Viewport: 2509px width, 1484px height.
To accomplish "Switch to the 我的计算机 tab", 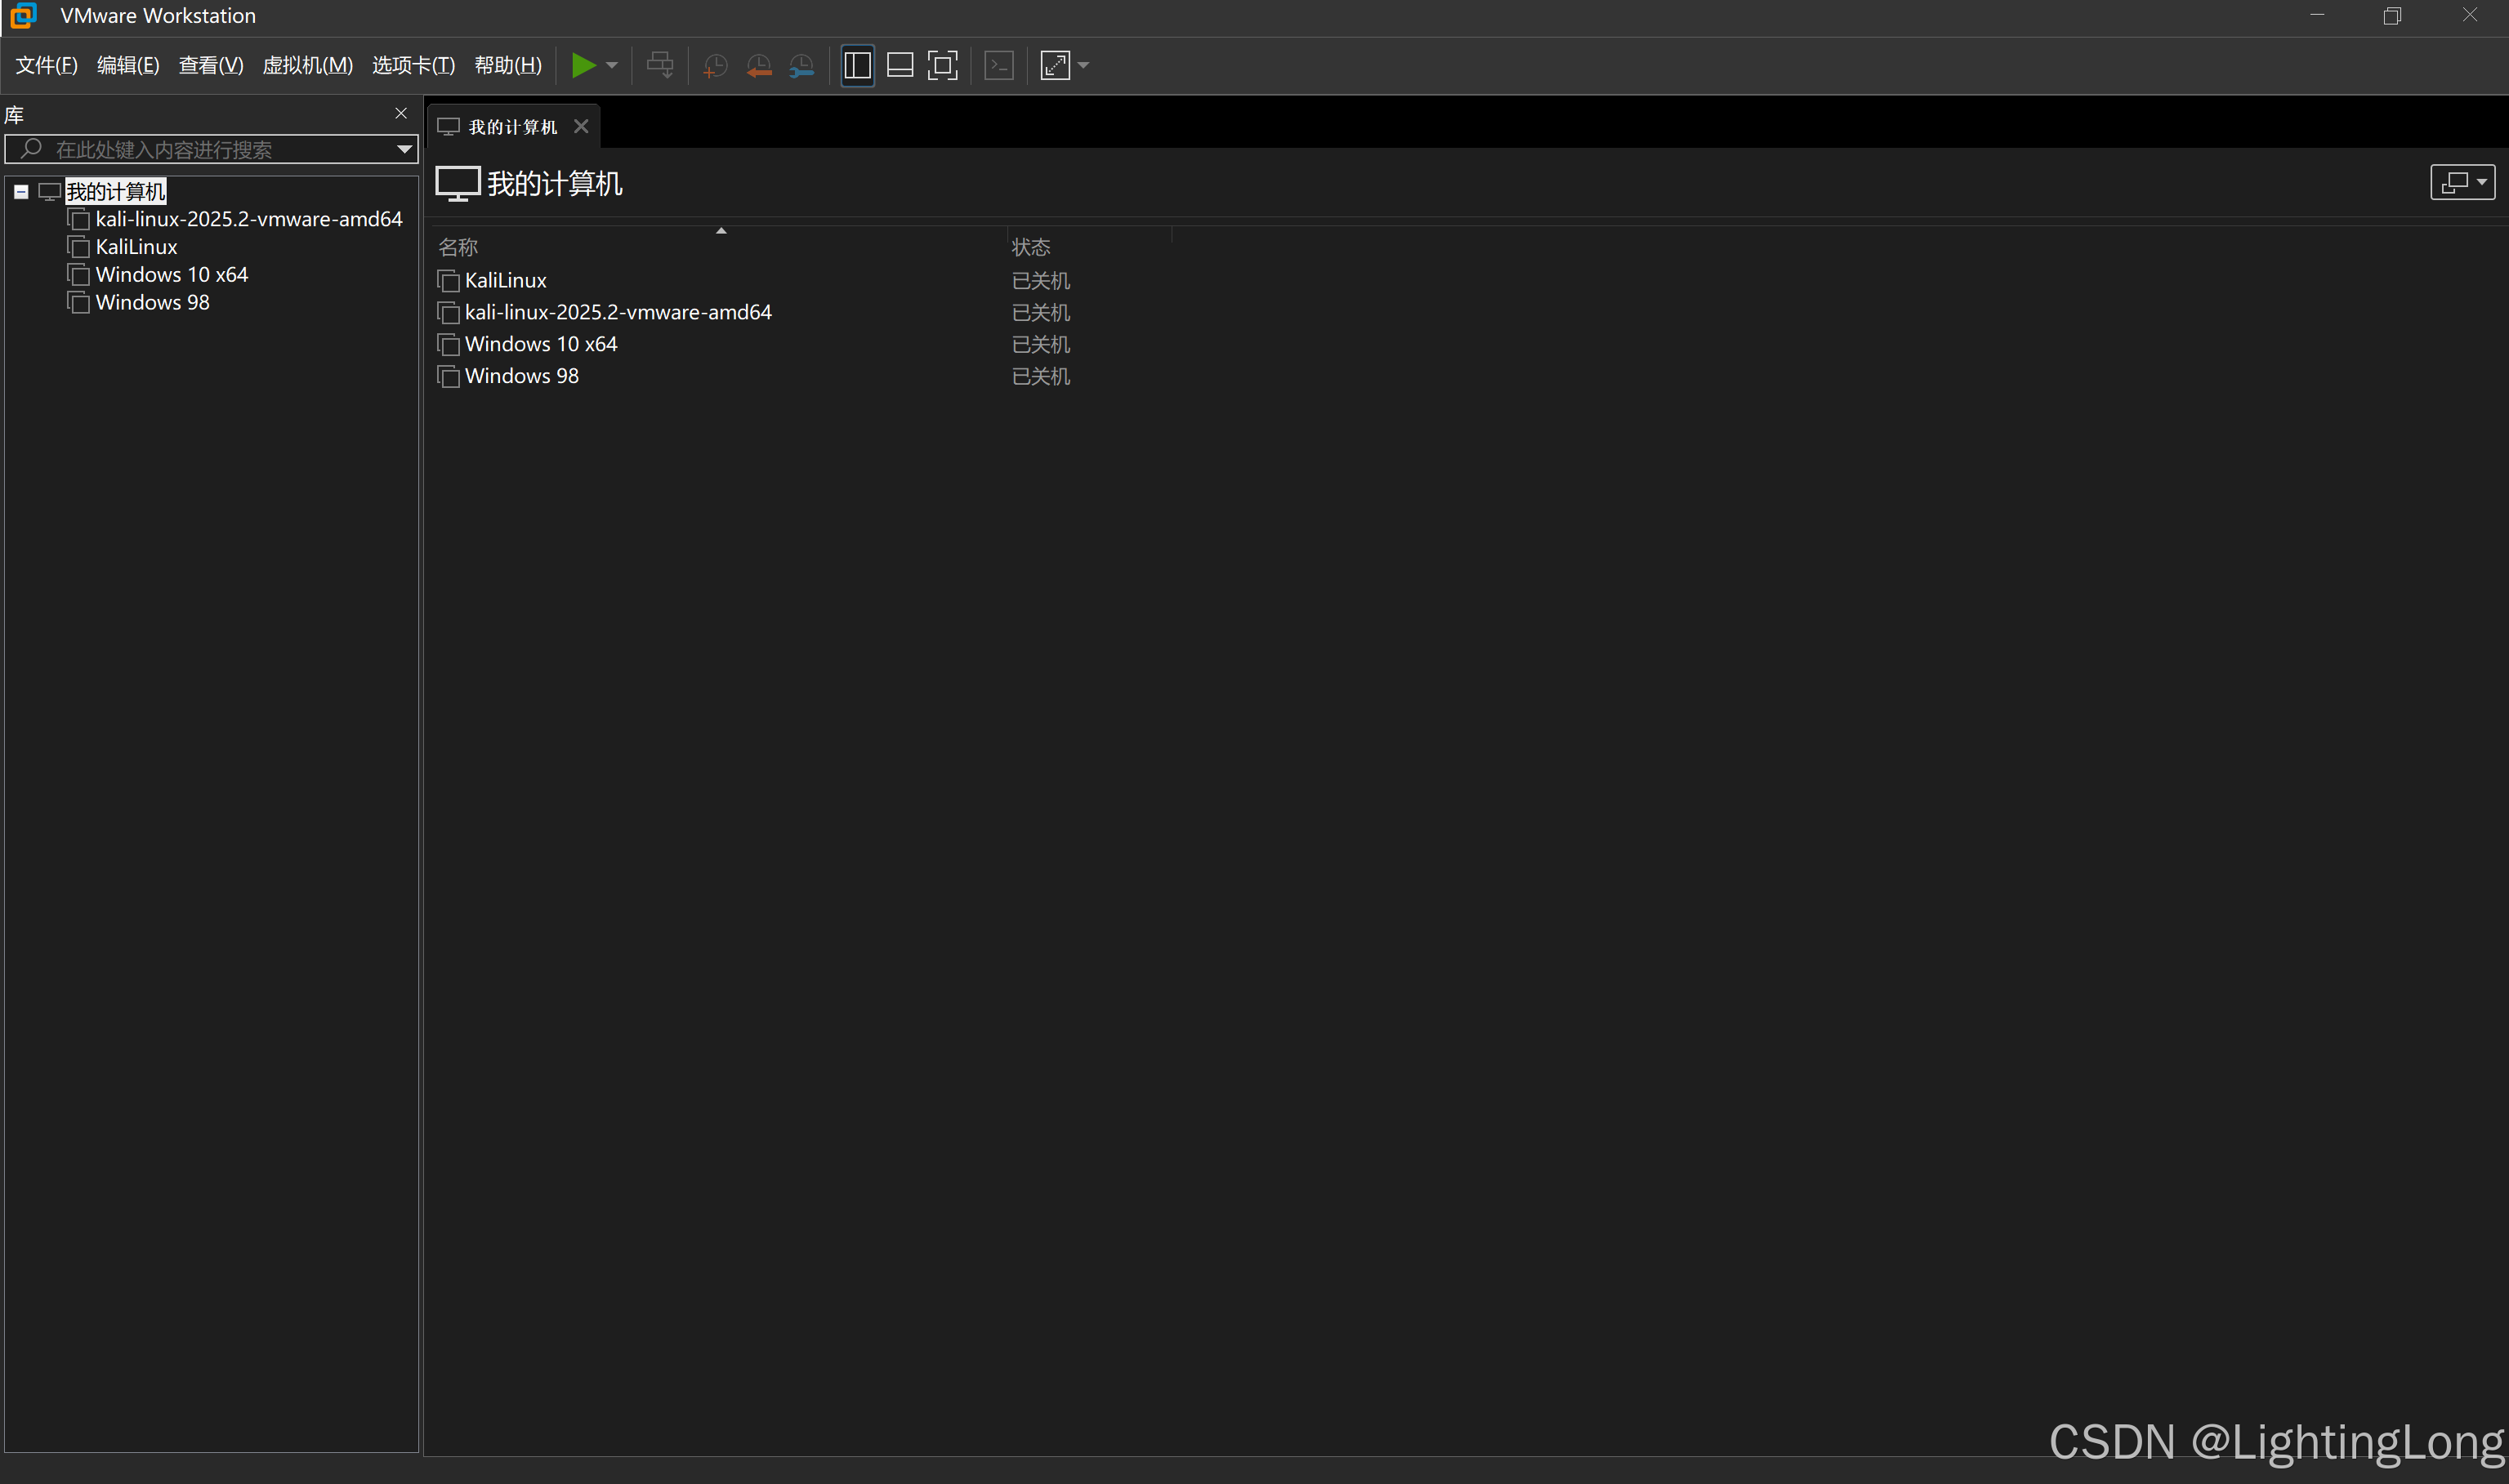I will click(510, 126).
